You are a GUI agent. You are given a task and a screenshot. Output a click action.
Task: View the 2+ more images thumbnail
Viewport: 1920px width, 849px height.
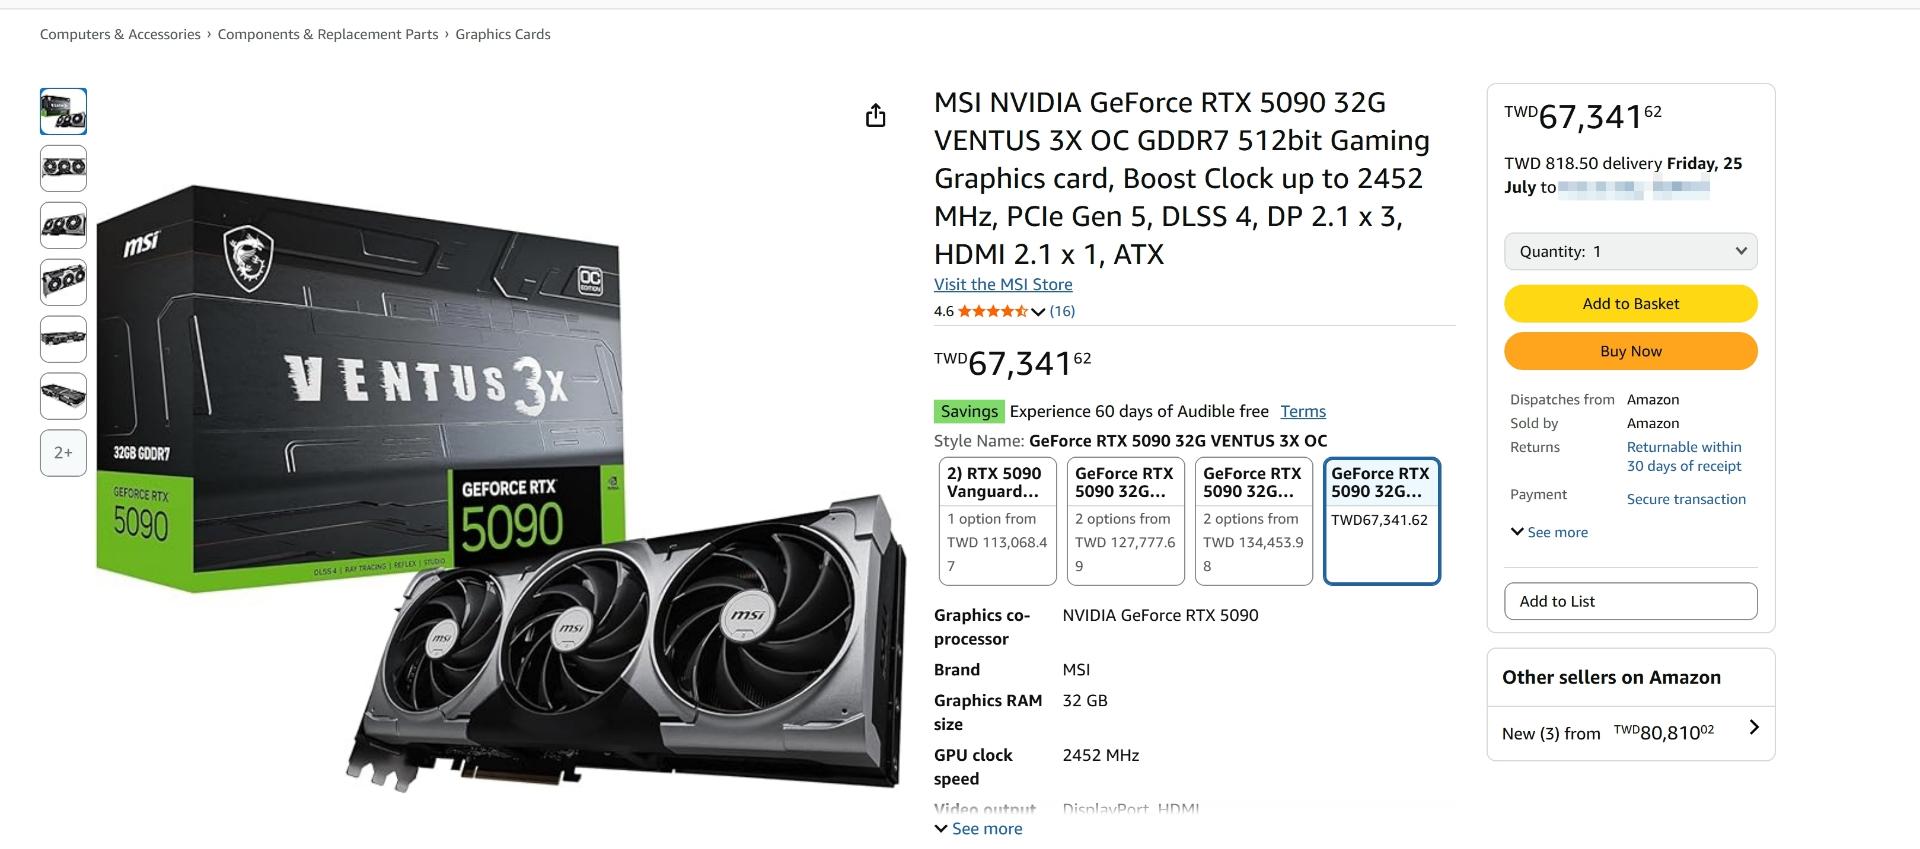tap(63, 453)
